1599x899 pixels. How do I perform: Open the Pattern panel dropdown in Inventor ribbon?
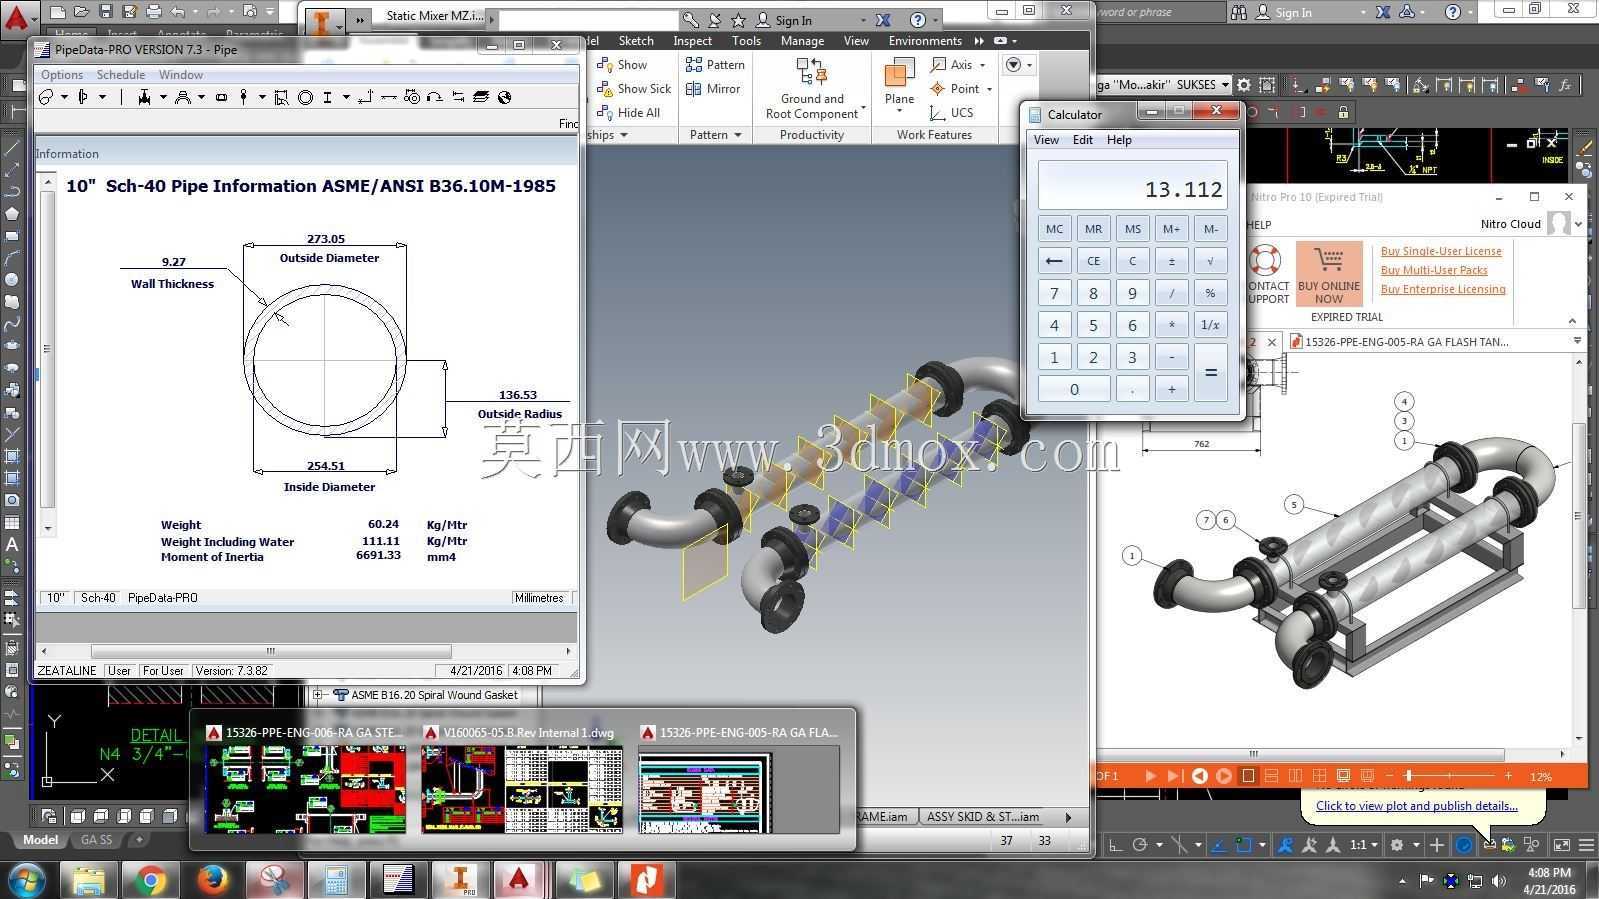click(x=738, y=135)
